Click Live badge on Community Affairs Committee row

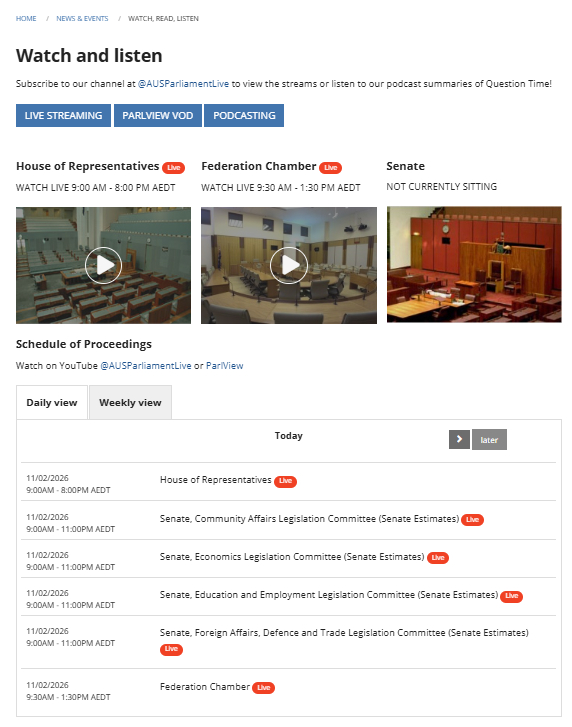tap(472, 520)
